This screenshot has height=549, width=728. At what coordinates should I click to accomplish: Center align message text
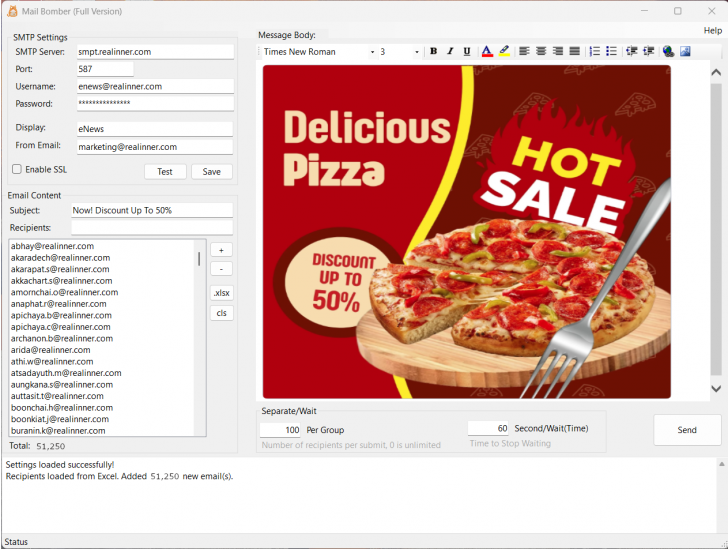pyautogui.click(x=541, y=51)
